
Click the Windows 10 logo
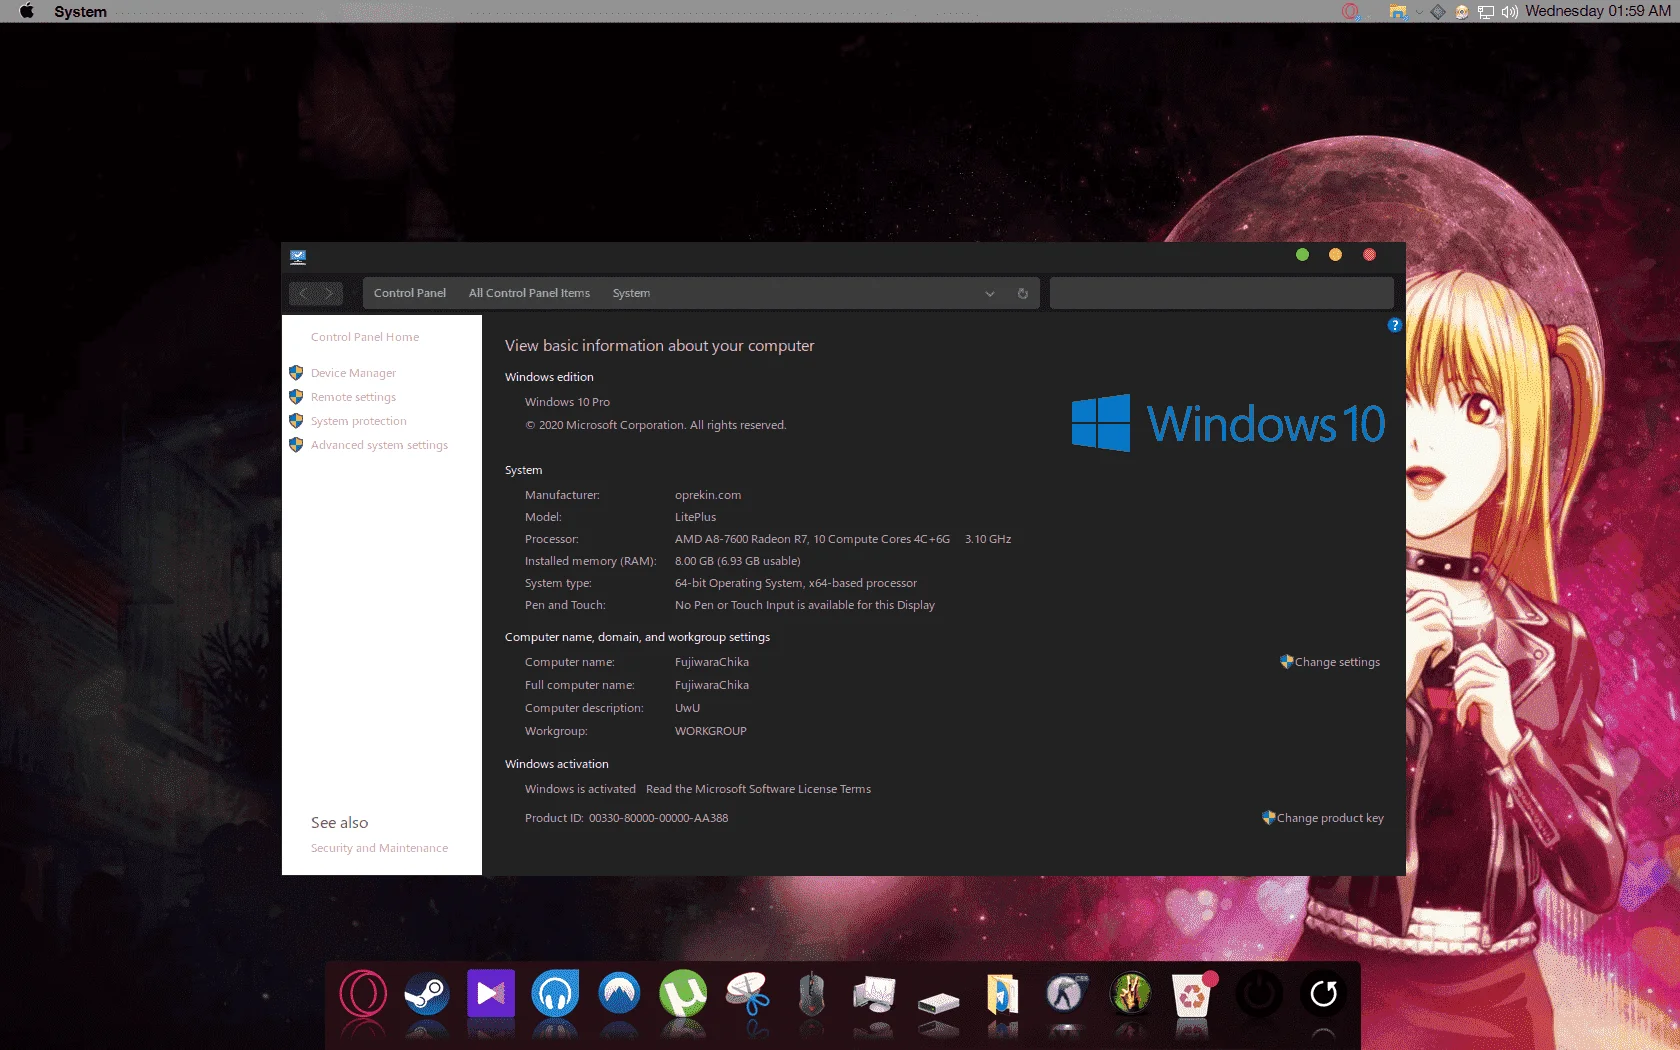pos(1228,423)
